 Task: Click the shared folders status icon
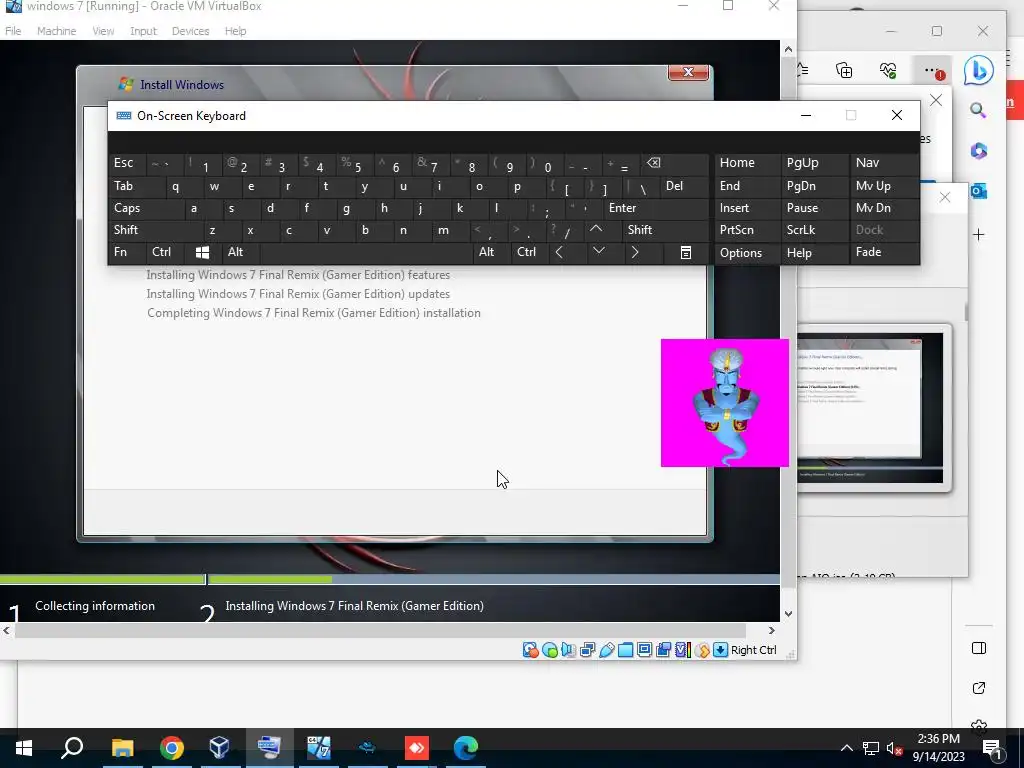click(625, 650)
